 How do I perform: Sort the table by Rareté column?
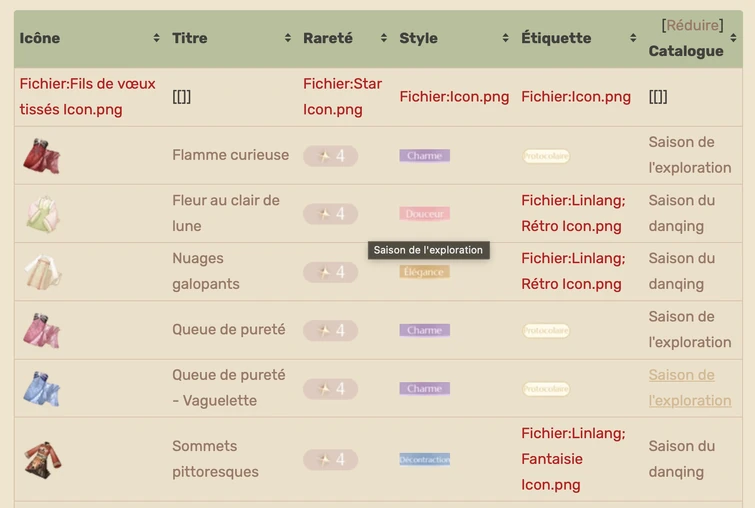pos(383,38)
